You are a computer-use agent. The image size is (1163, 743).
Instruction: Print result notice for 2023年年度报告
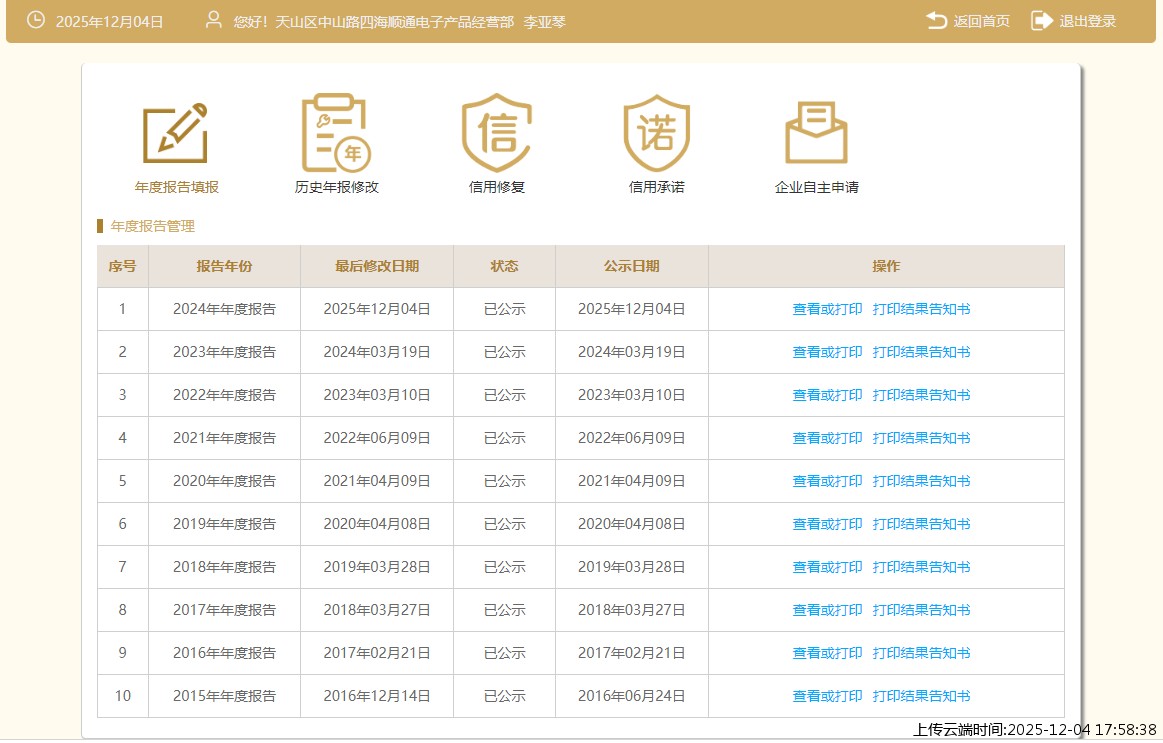921,352
